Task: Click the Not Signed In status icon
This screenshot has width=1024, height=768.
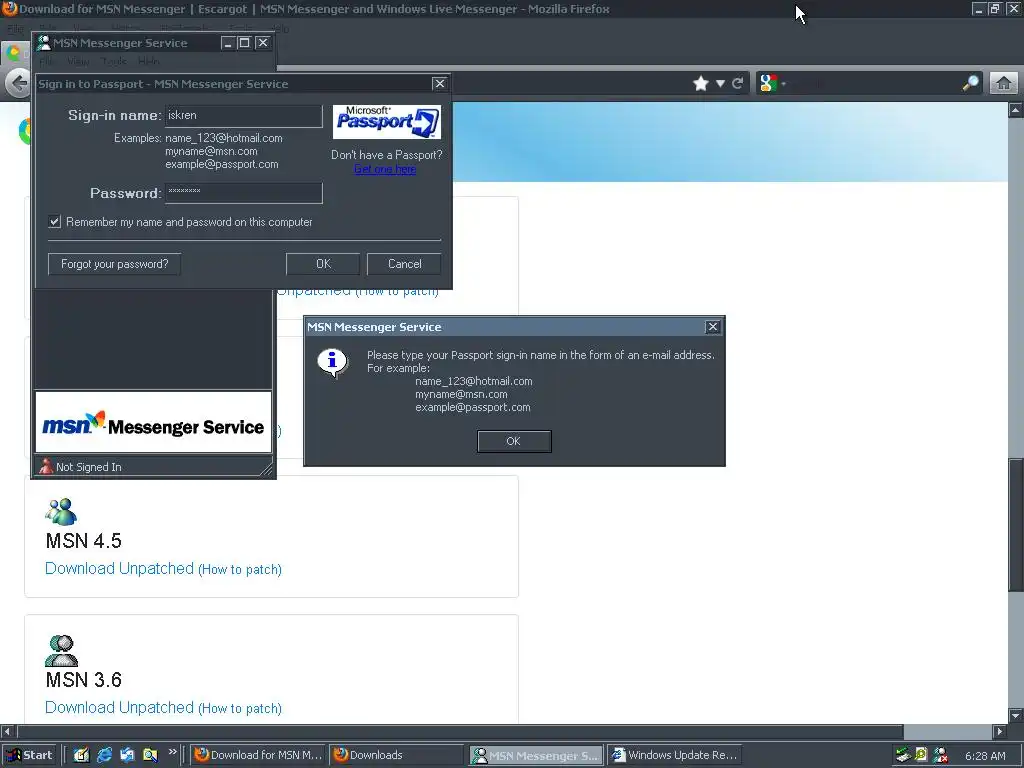Action: (46, 466)
